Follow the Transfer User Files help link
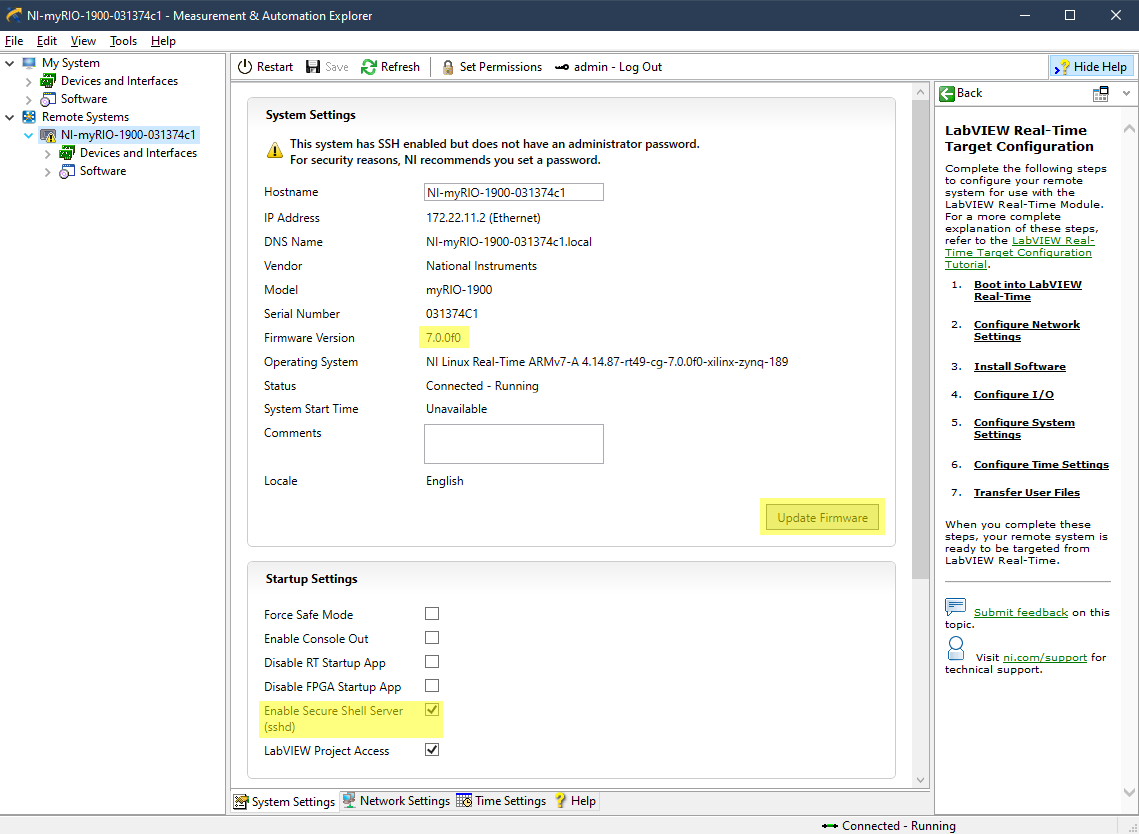Viewport: 1139px width, 834px height. (x=1026, y=493)
